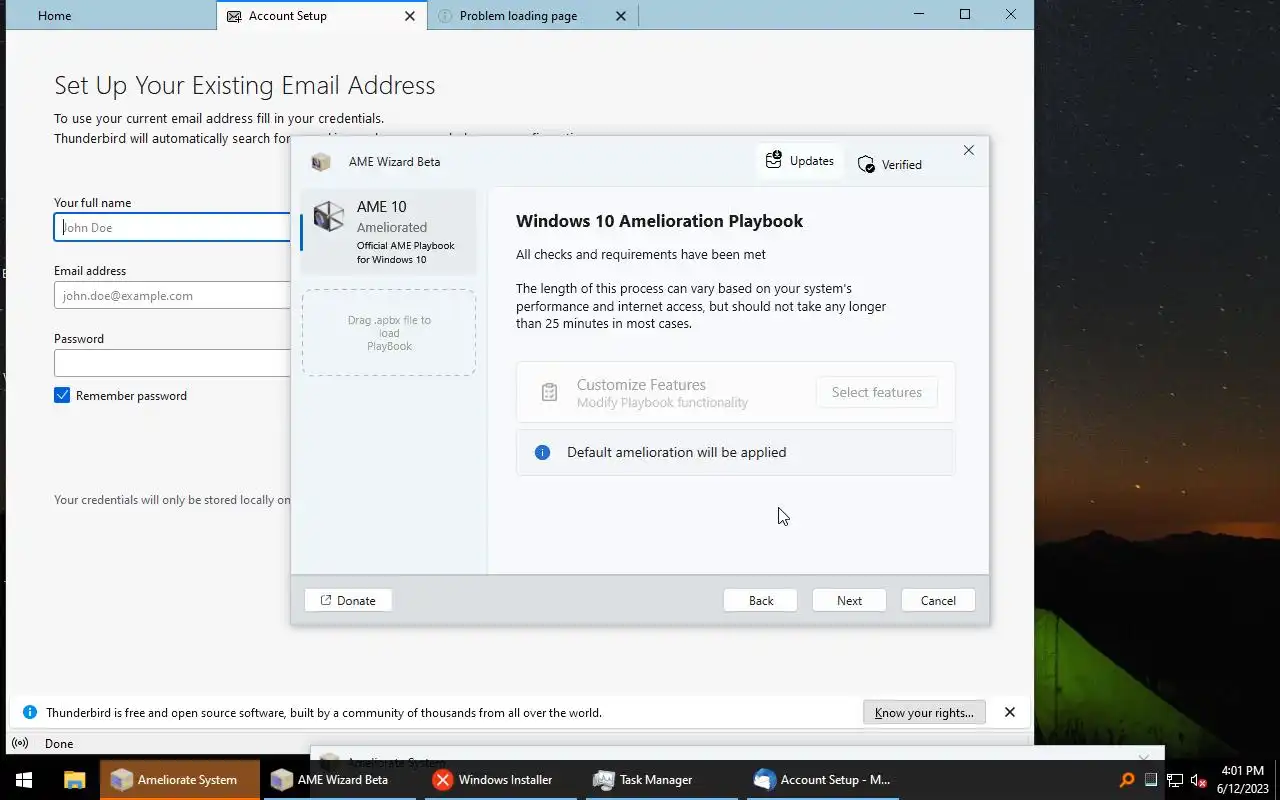
Task: Click the AME Wizard Beta cube logo icon
Action: click(x=321, y=162)
